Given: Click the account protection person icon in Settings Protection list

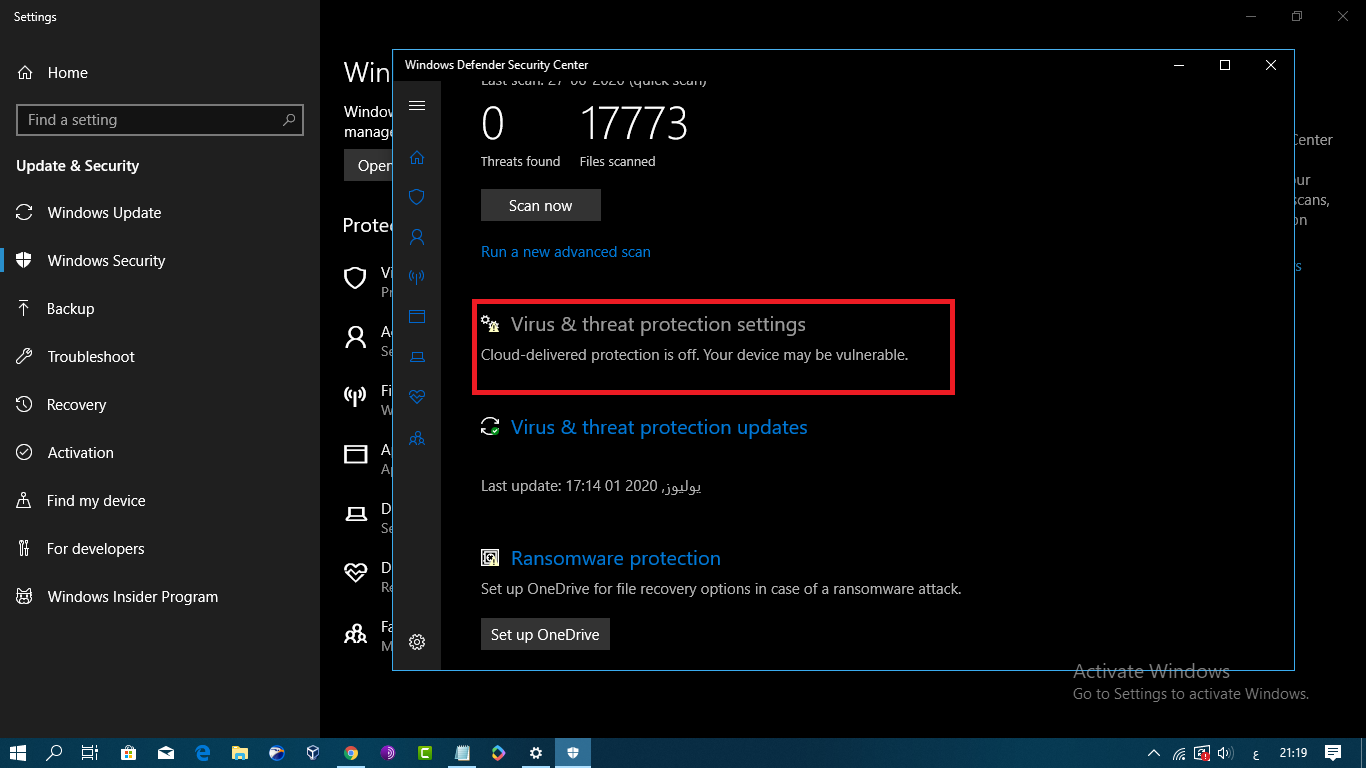Looking at the screenshot, I should [x=355, y=337].
